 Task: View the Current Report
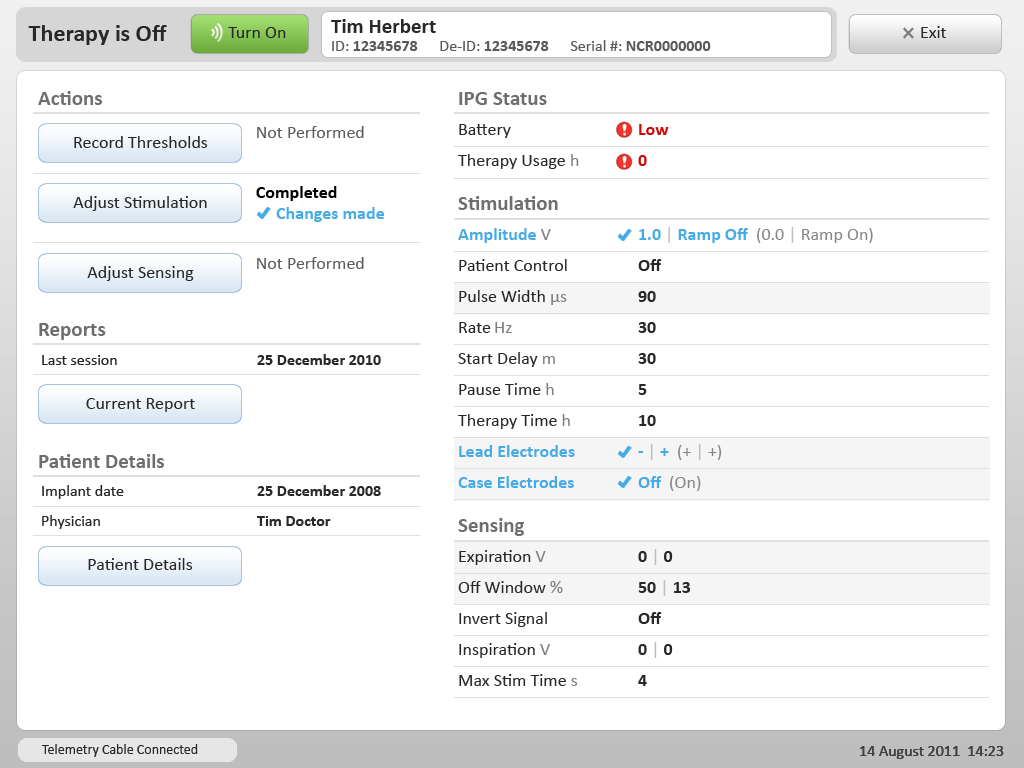click(x=140, y=404)
